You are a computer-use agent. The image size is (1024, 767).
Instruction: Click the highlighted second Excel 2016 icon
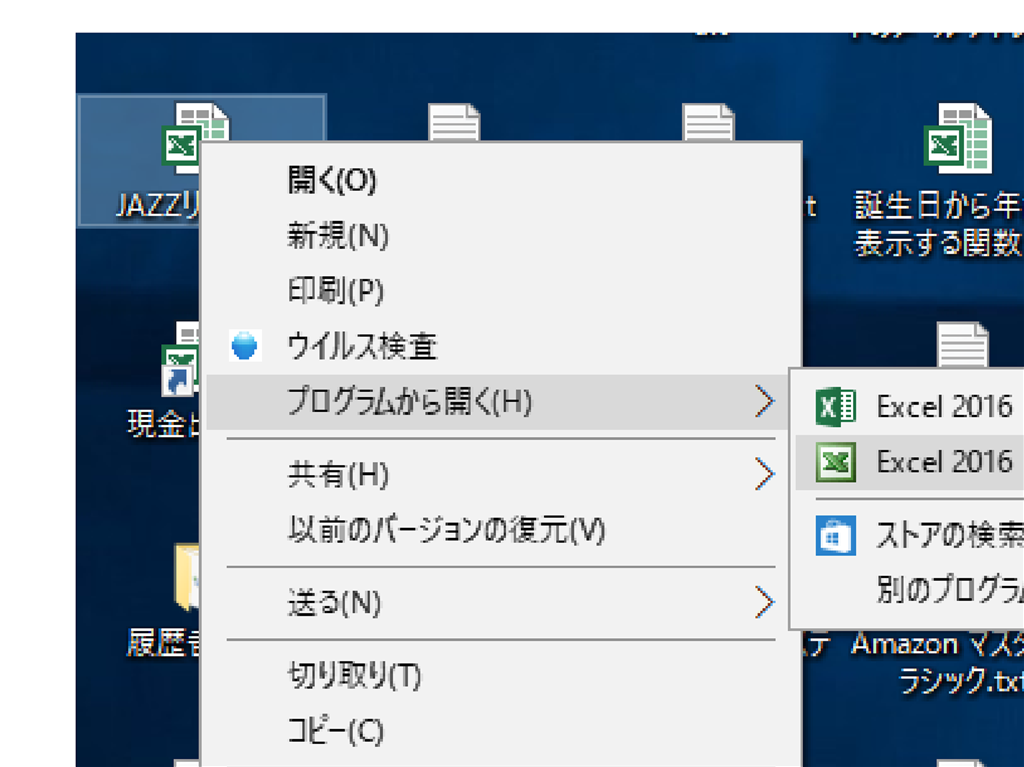coord(835,462)
